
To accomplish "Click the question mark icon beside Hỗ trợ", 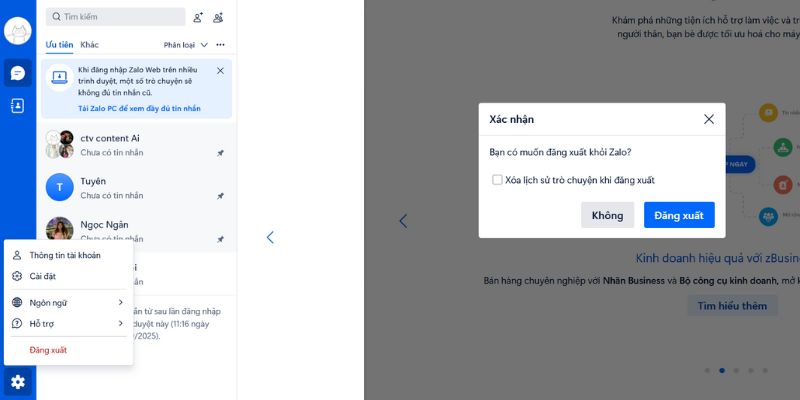I will (17, 323).
